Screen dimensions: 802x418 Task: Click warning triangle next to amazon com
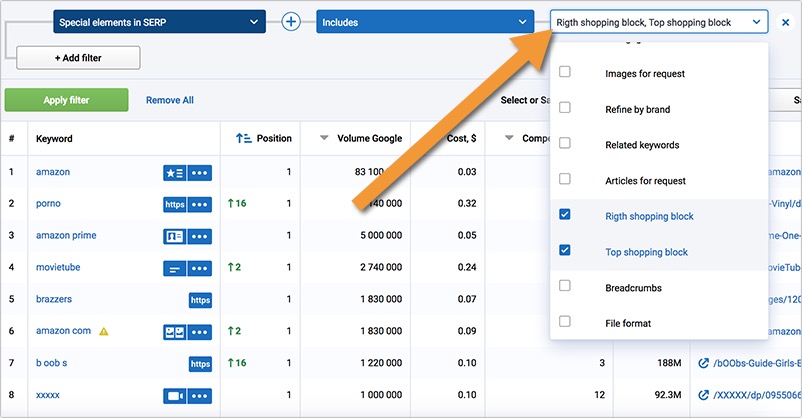[x=104, y=331]
